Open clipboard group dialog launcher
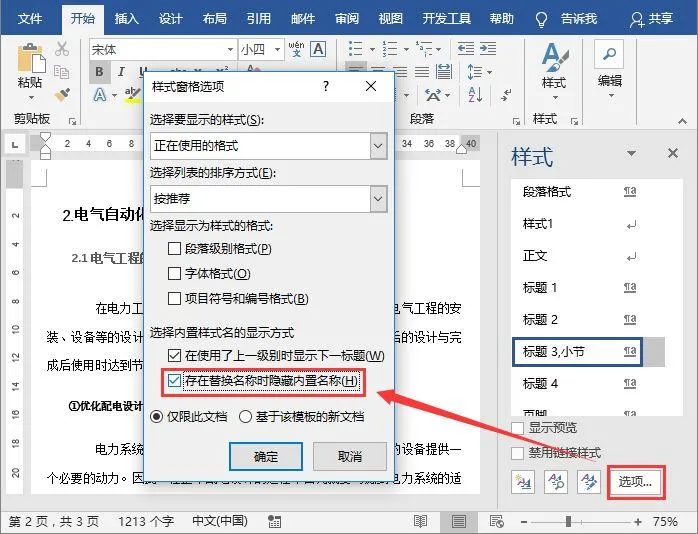Screen dimensions: 698x534 pos(73,121)
